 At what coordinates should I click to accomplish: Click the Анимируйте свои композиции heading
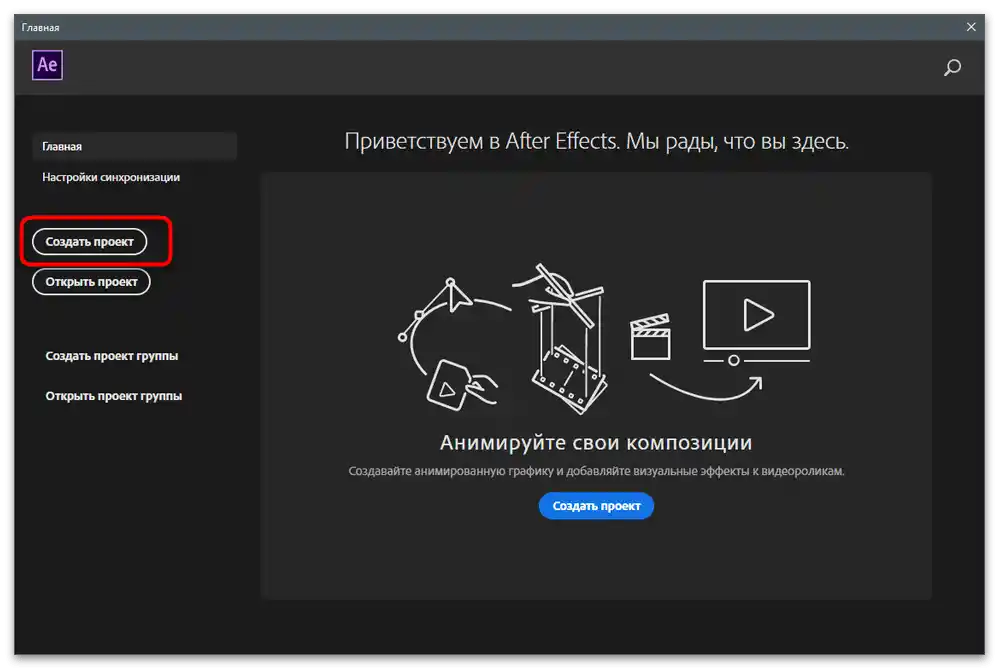[x=596, y=442]
